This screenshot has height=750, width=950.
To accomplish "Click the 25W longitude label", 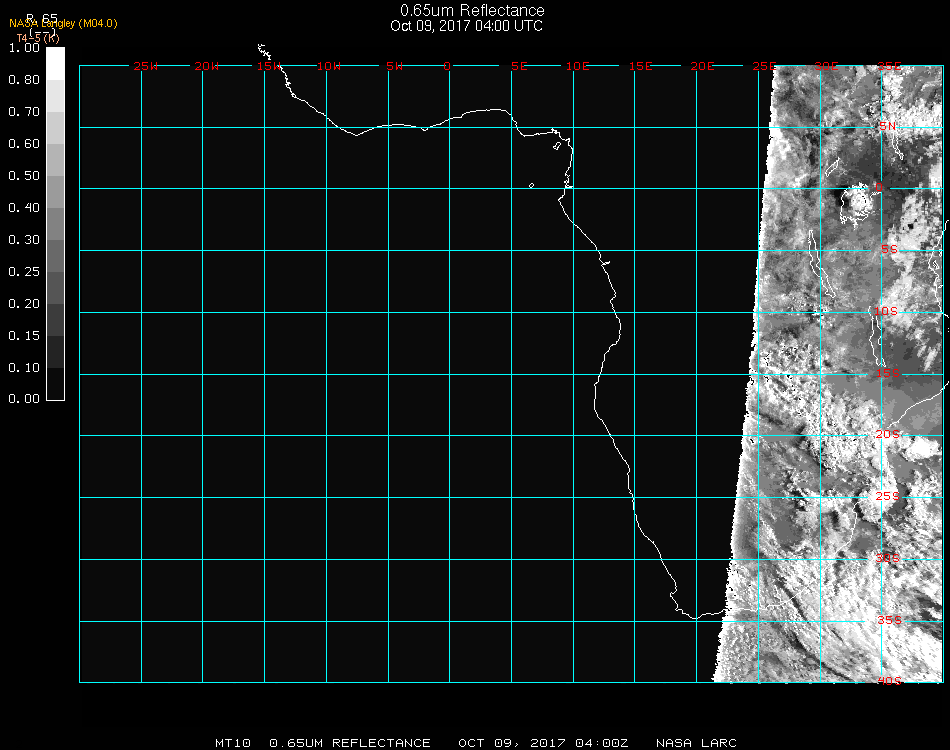I will [x=146, y=66].
